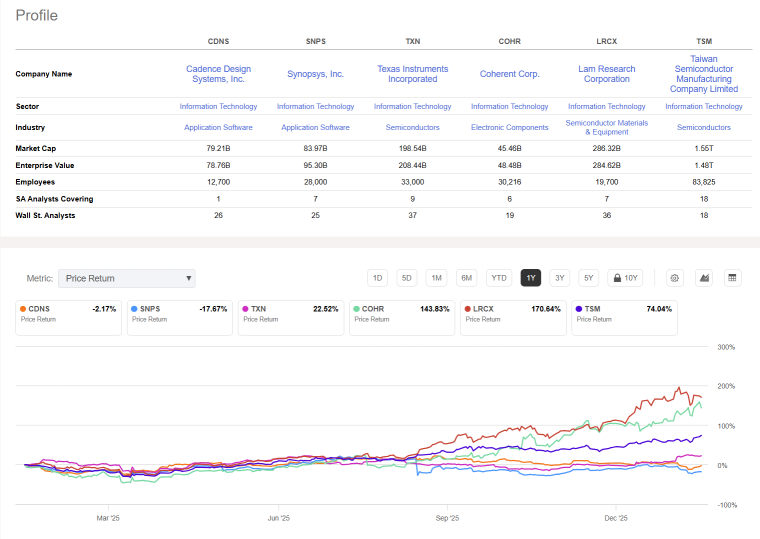Click the orange CDNS color dot
Image resolution: width=760 pixels, height=539 pixels.
23,309
